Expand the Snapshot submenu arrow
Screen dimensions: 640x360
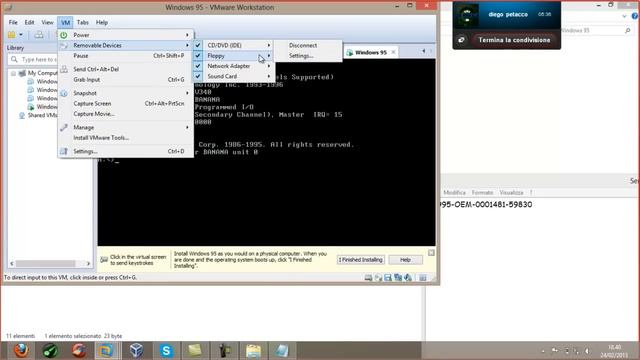click(x=187, y=93)
